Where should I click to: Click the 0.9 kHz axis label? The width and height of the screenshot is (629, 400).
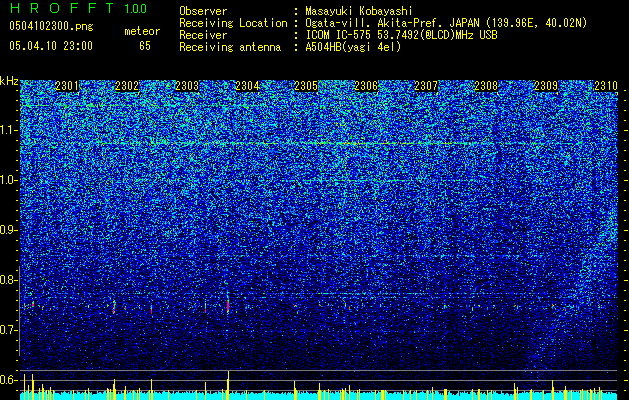pos(9,230)
